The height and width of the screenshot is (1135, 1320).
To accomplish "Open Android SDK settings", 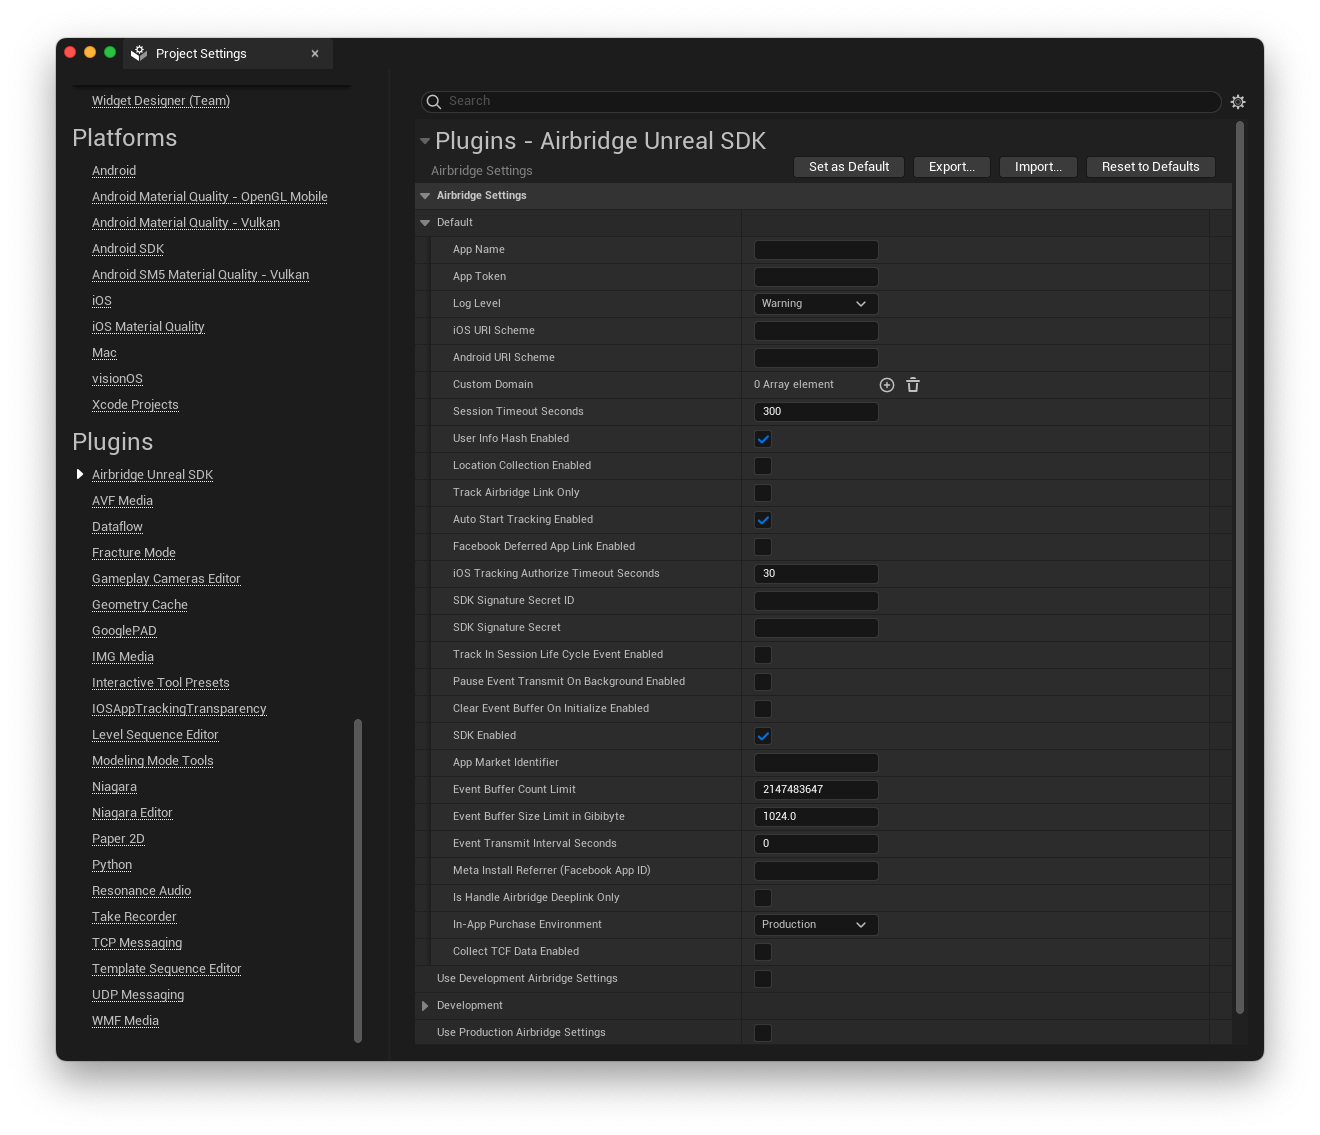I will (128, 249).
